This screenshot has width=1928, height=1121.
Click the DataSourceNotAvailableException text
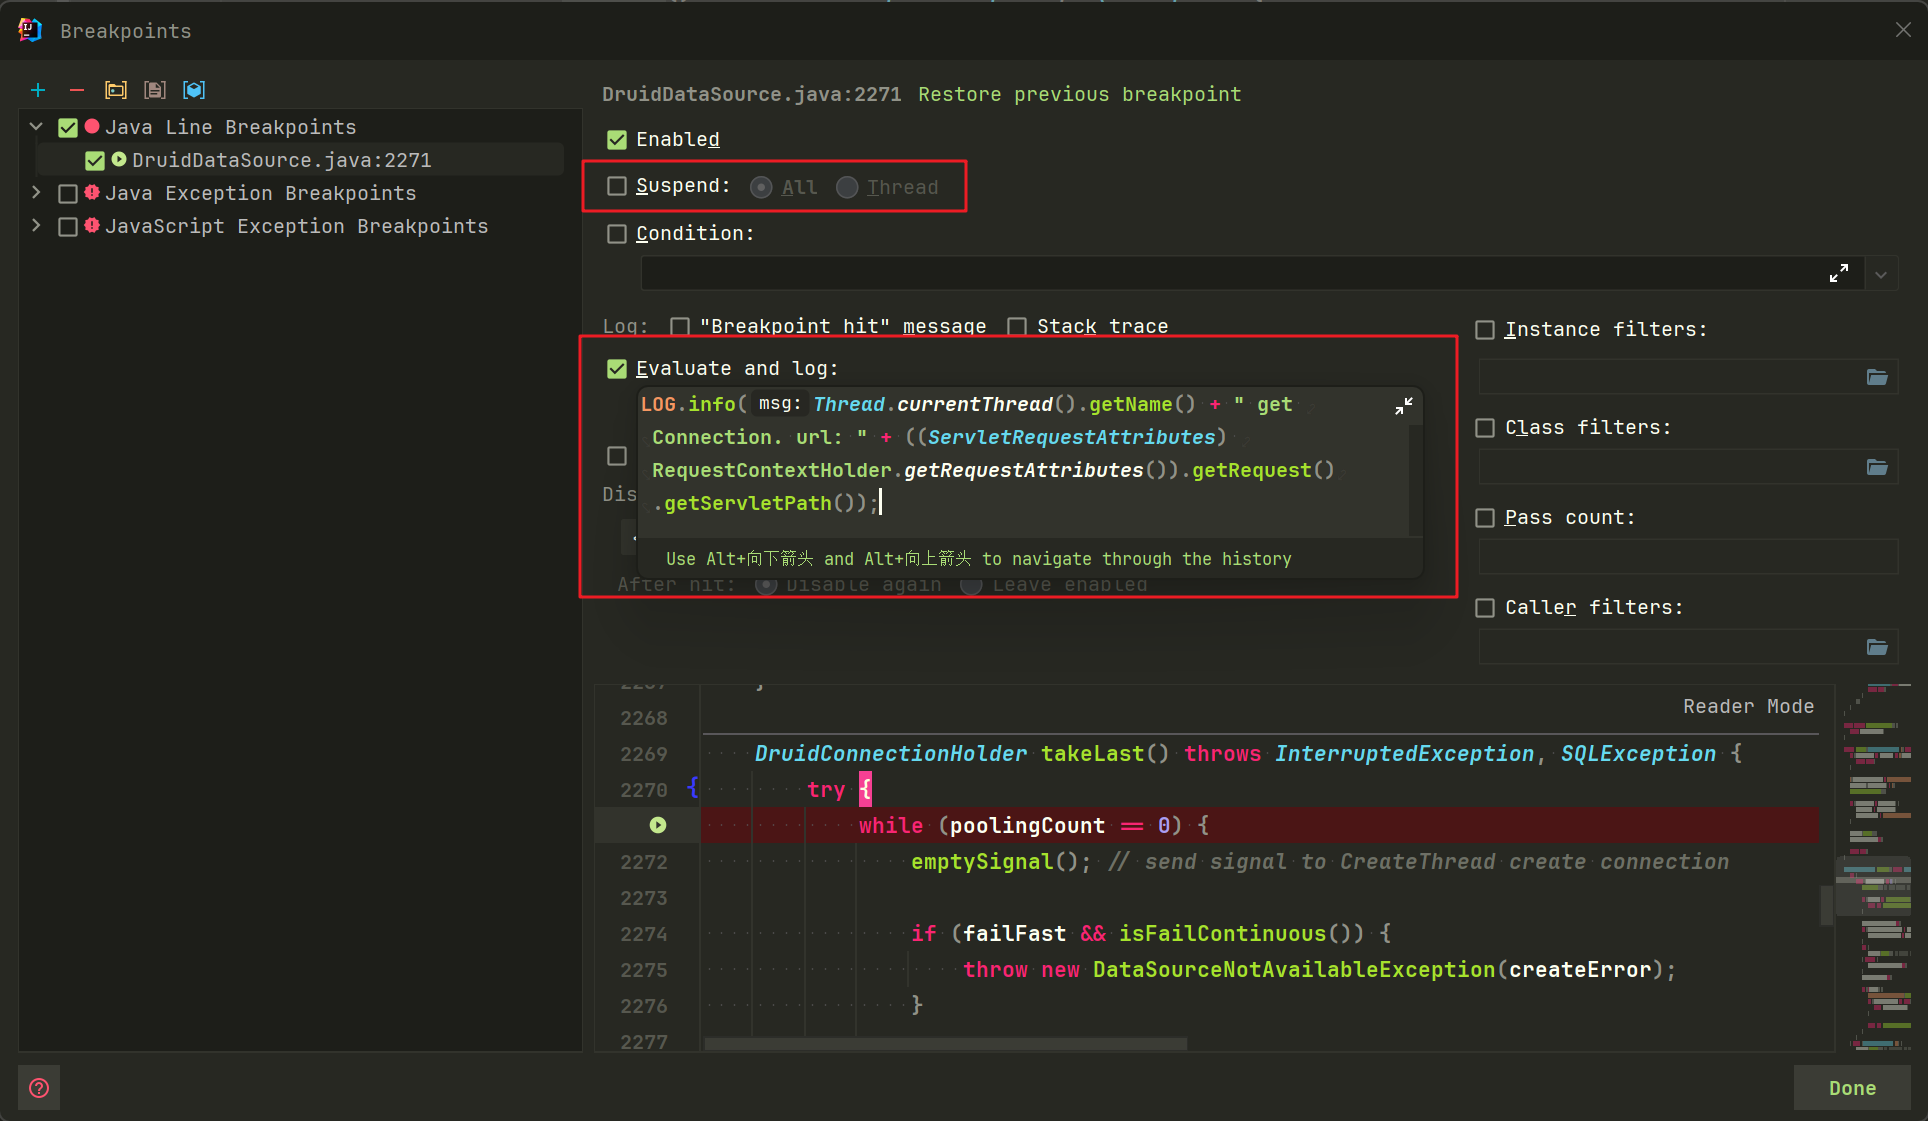1293,970
